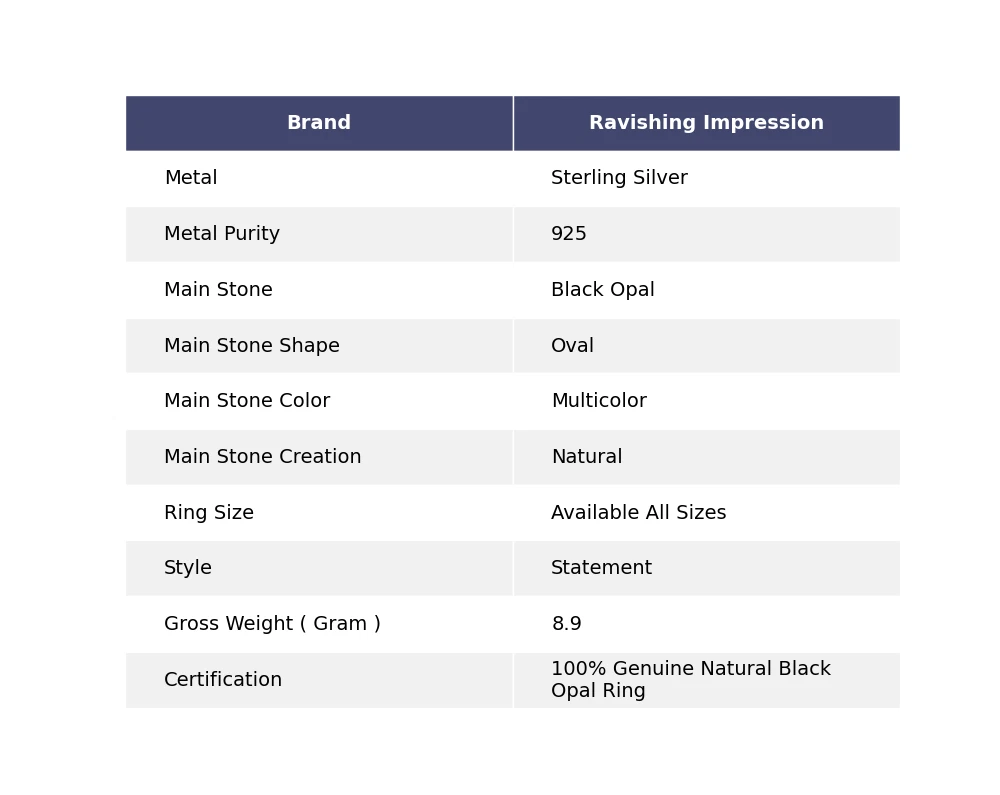1000x795 pixels.
Task: Select the "Statement" style value
Action: pyautogui.click(x=601, y=568)
